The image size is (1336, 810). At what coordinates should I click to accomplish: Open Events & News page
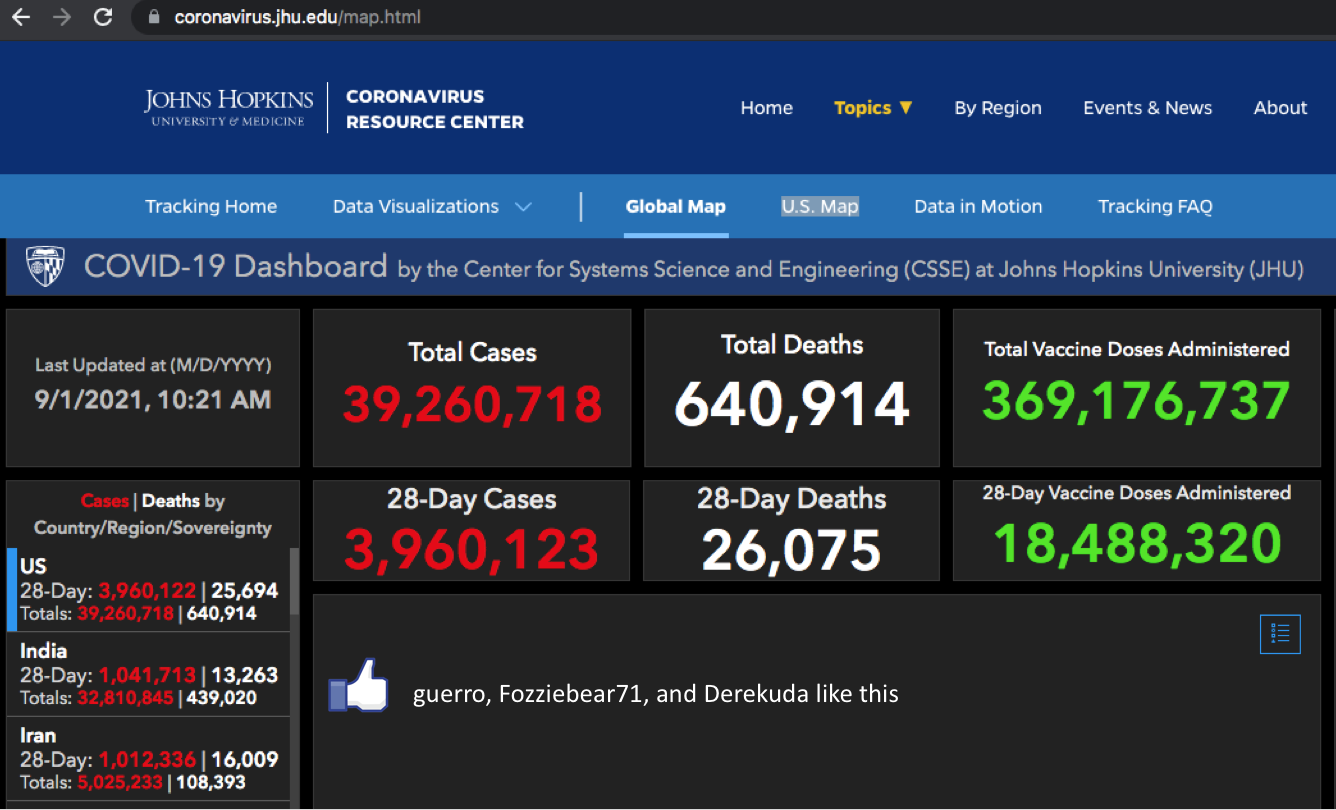coord(1148,108)
